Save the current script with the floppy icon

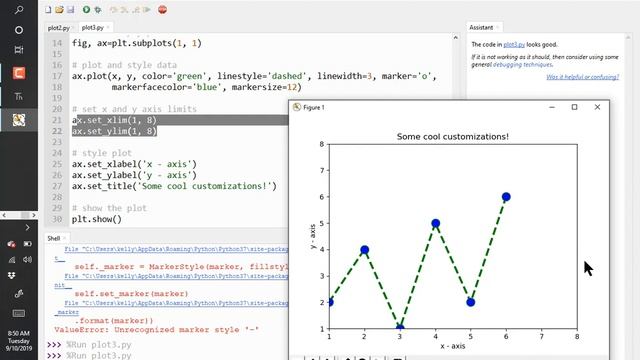click(x=71, y=9)
